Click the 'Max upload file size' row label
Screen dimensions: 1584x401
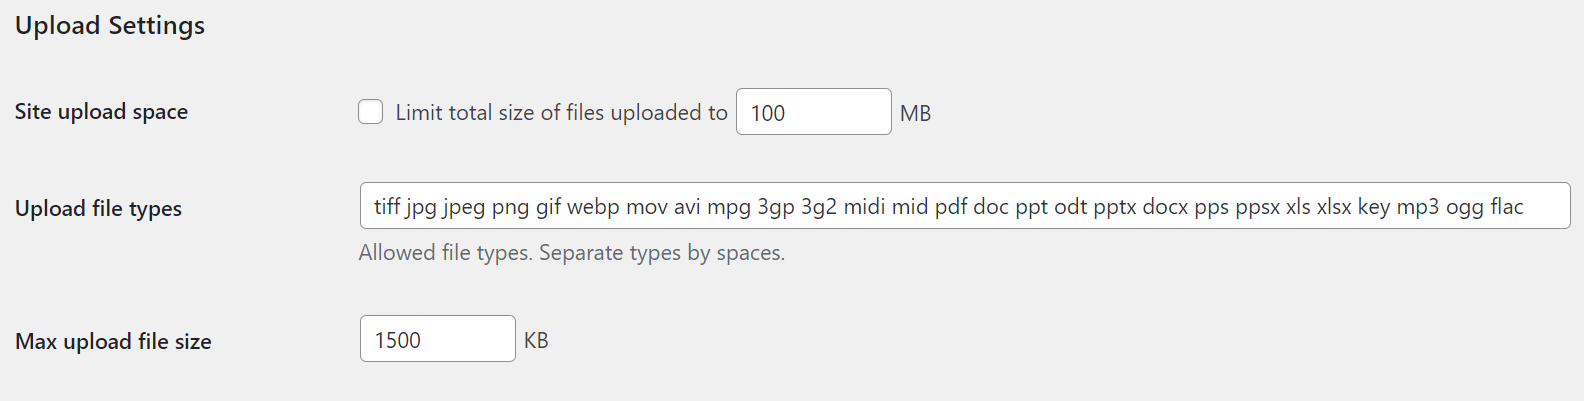click(x=113, y=341)
